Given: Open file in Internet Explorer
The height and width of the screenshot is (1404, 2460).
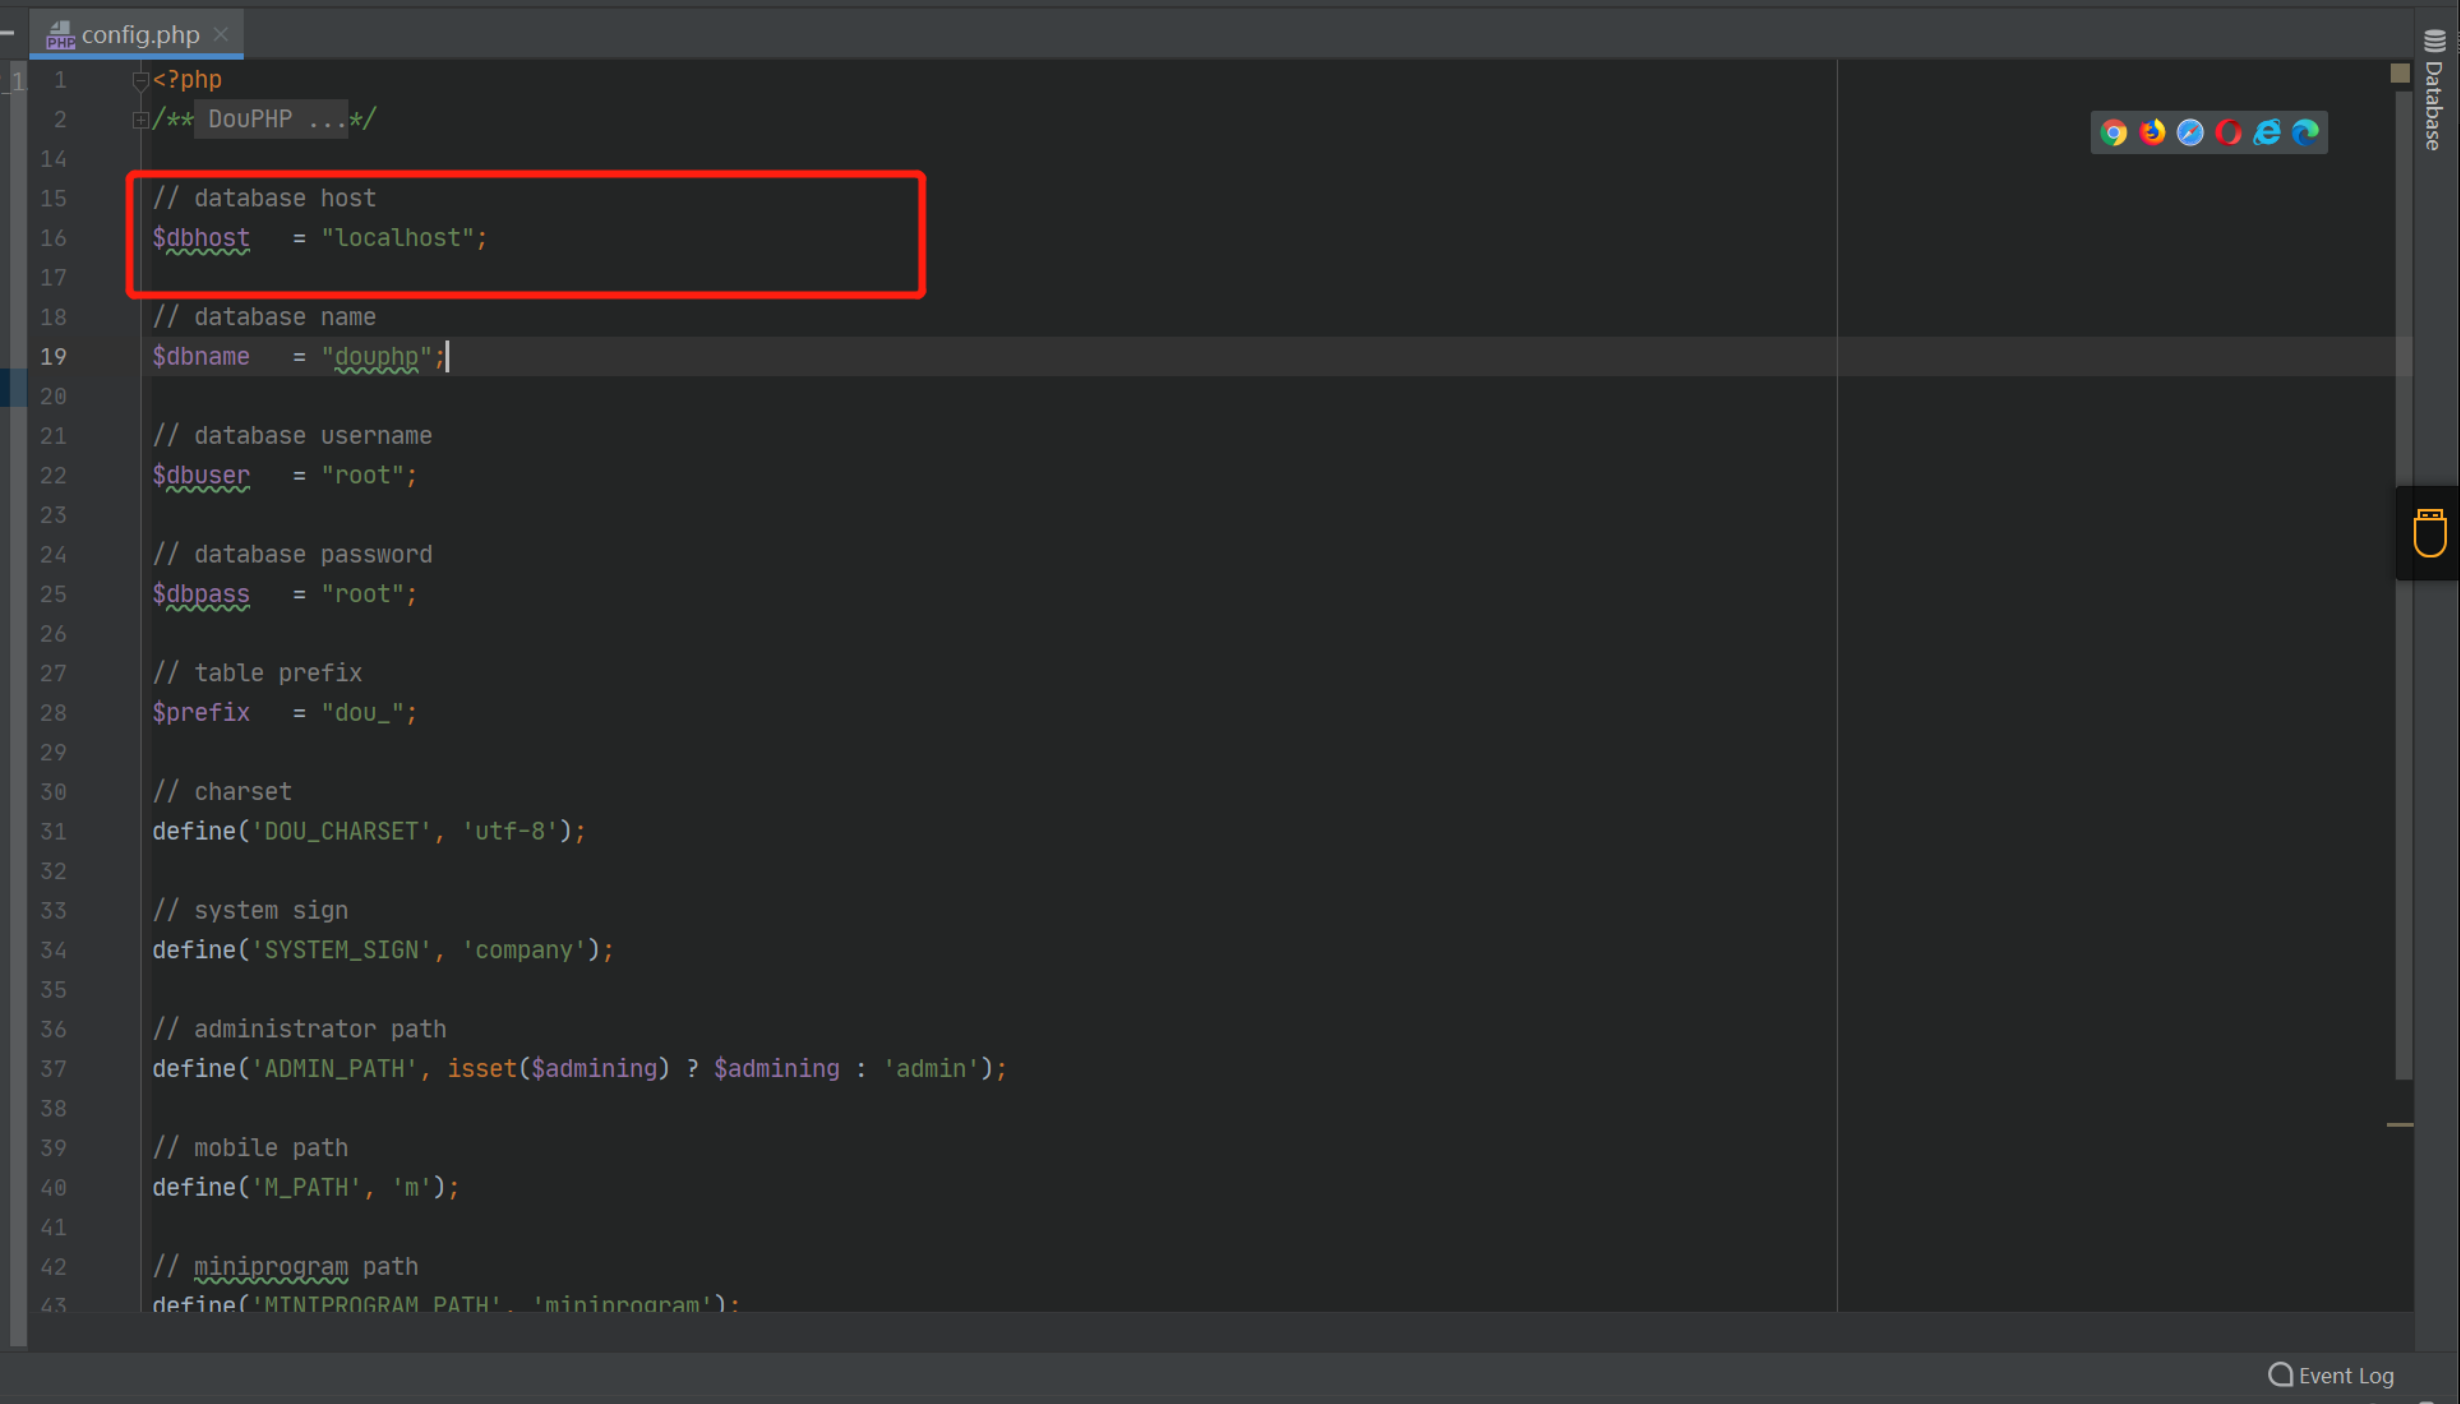Looking at the screenshot, I should pyautogui.click(x=2267, y=132).
